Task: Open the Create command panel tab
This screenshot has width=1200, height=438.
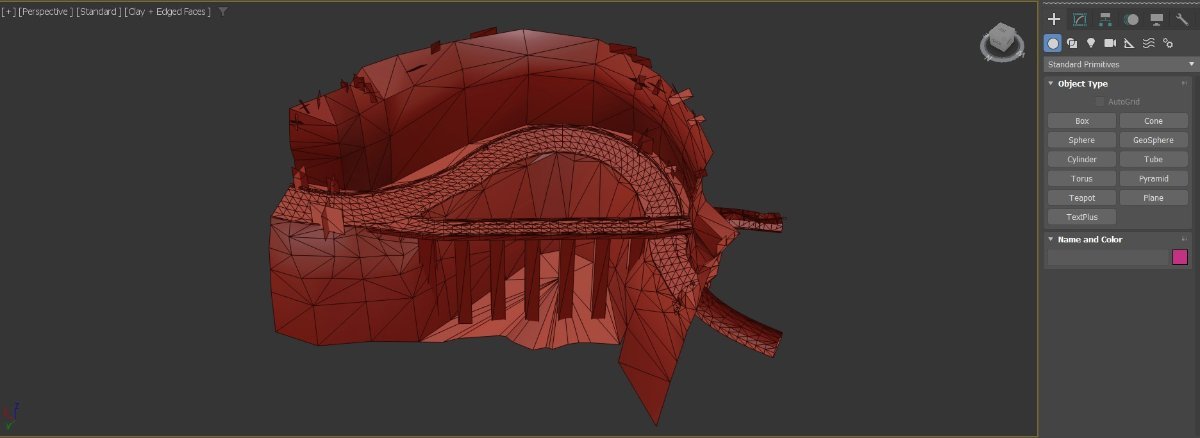Action: point(1053,19)
